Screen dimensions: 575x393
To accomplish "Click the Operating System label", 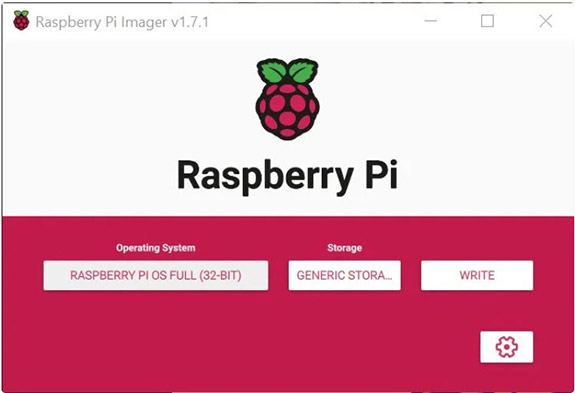I will click(x=155, y=248).
